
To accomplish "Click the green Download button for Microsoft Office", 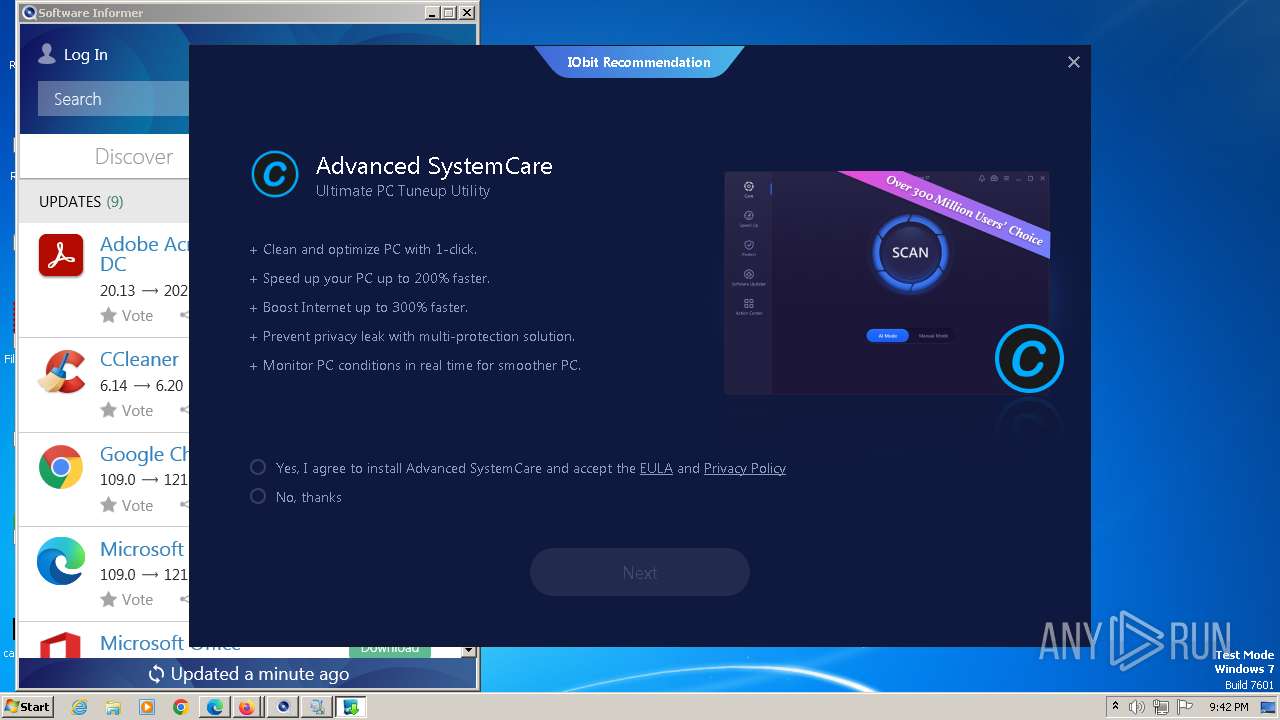I will tap(390, 650).
